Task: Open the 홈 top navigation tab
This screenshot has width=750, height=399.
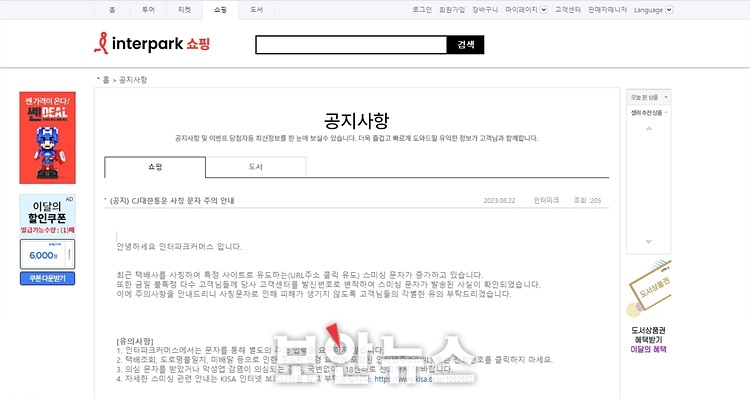Action: click(112, 10)
